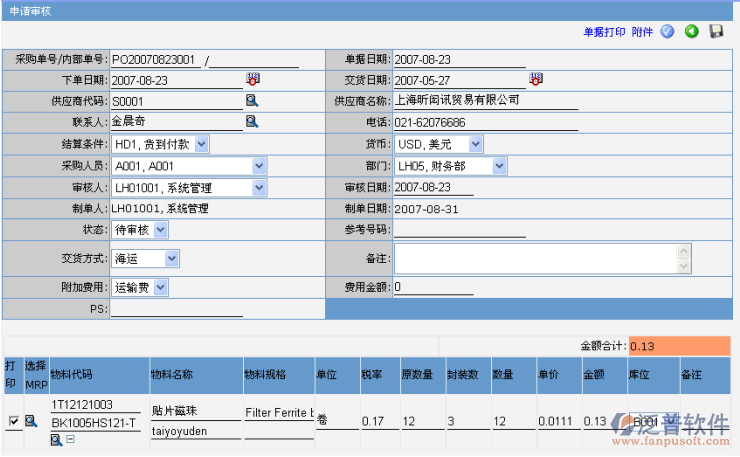
Task: Click the 单据打印 link
Action: (x=604, y=32)
